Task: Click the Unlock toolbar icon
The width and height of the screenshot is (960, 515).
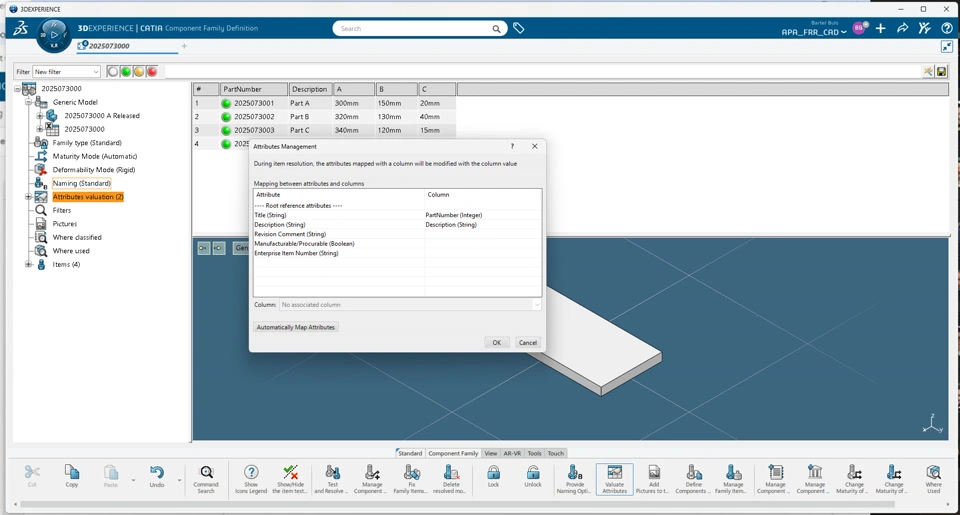Action: click(x=533, y=478)
